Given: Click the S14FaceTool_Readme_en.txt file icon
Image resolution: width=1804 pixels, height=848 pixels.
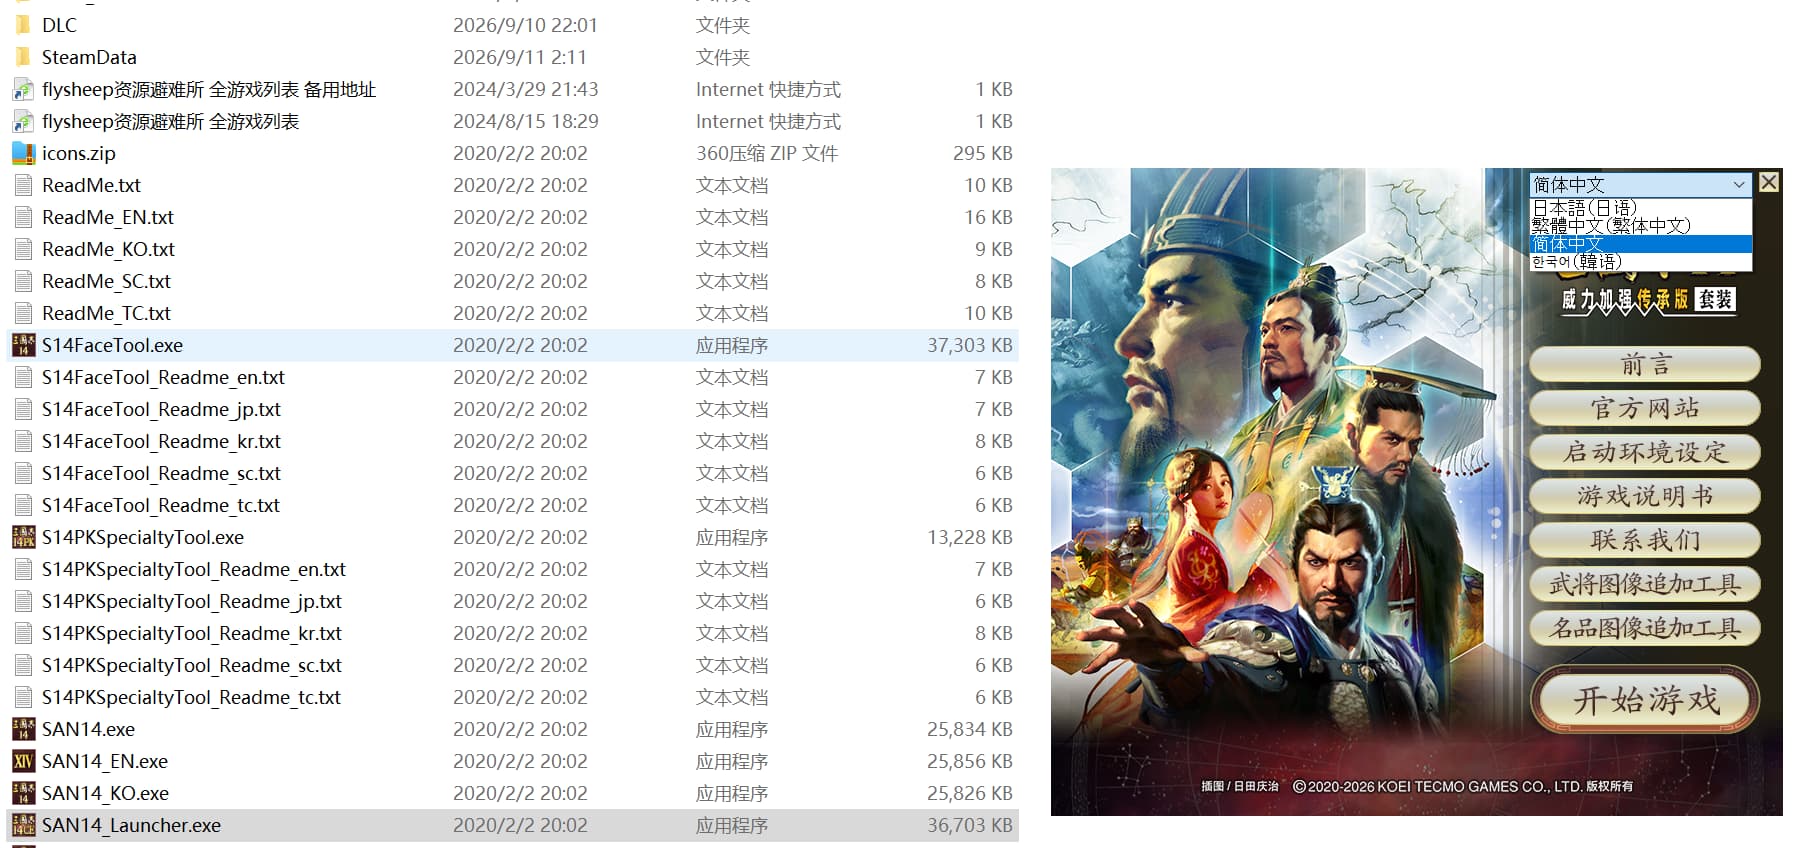Looking at the screenshot, I should click(23, 377).
